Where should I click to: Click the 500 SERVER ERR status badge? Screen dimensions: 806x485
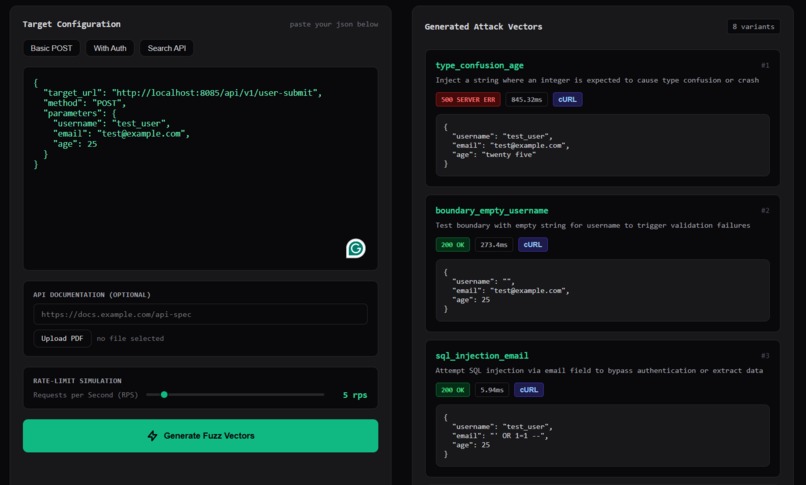tap(468, 100)
